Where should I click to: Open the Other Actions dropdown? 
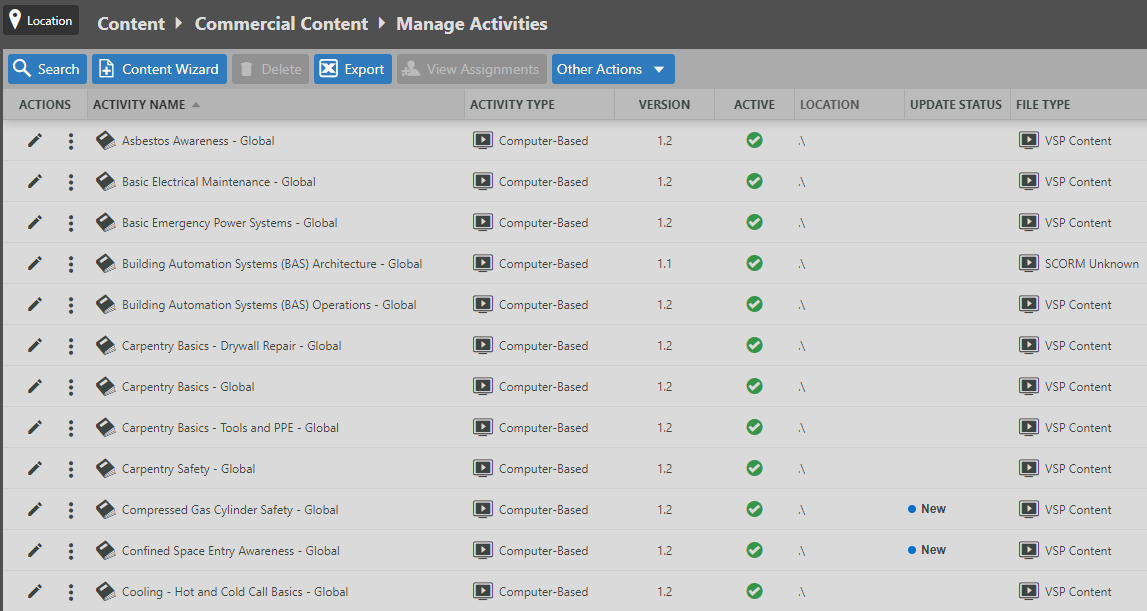pyautogui.click(x=613, y=69)
